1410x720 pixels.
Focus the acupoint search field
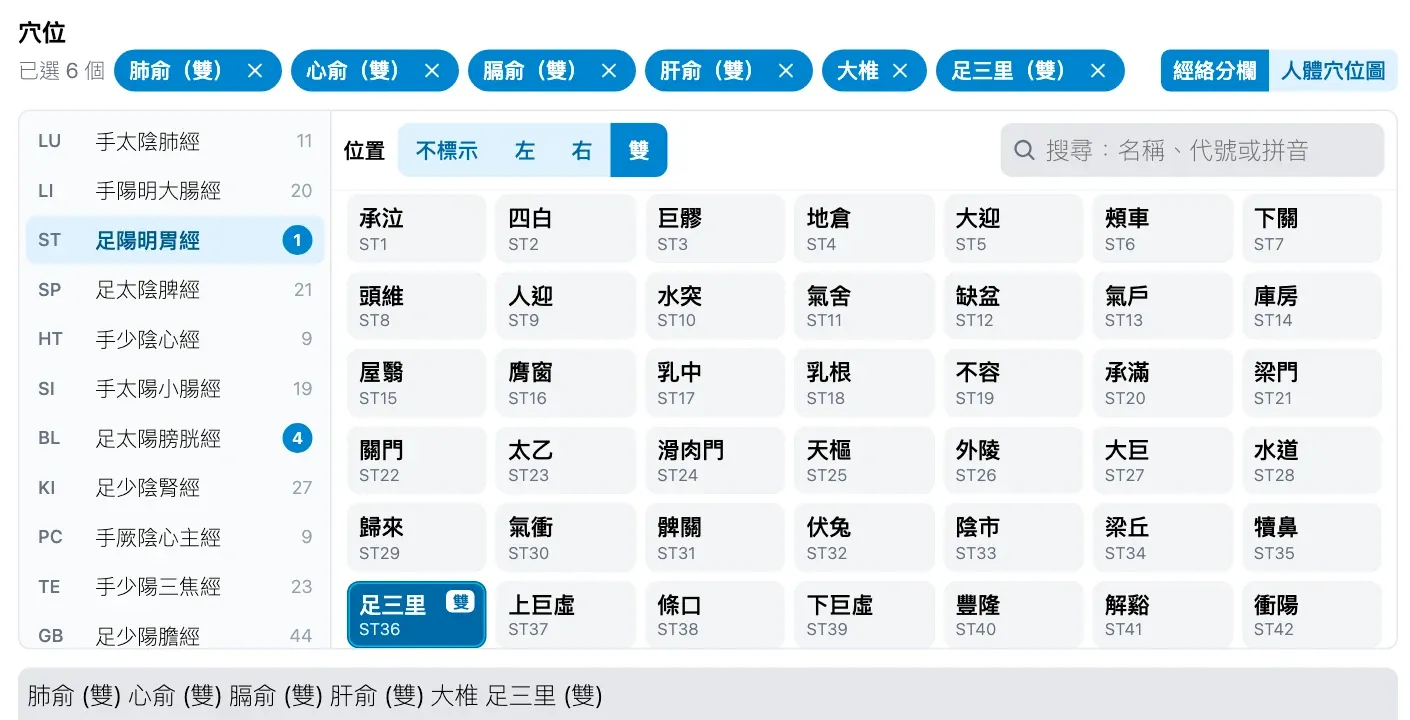(1193, 150)
